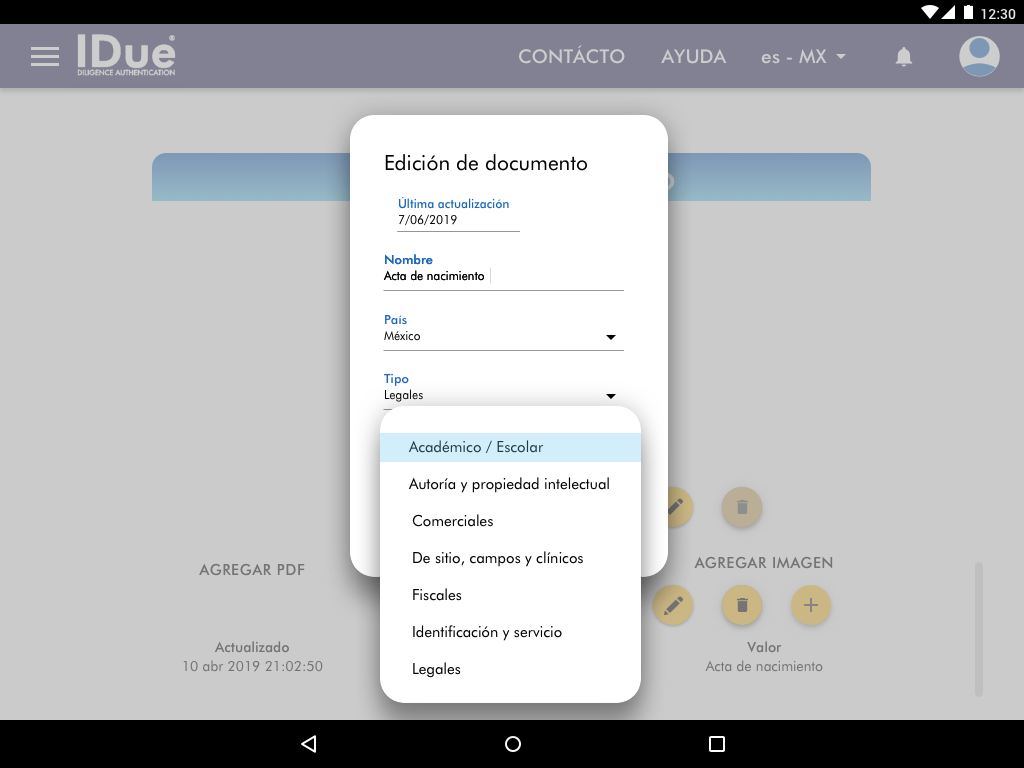
Task: Tap the Android home circle button
Action: coord(513,744)
